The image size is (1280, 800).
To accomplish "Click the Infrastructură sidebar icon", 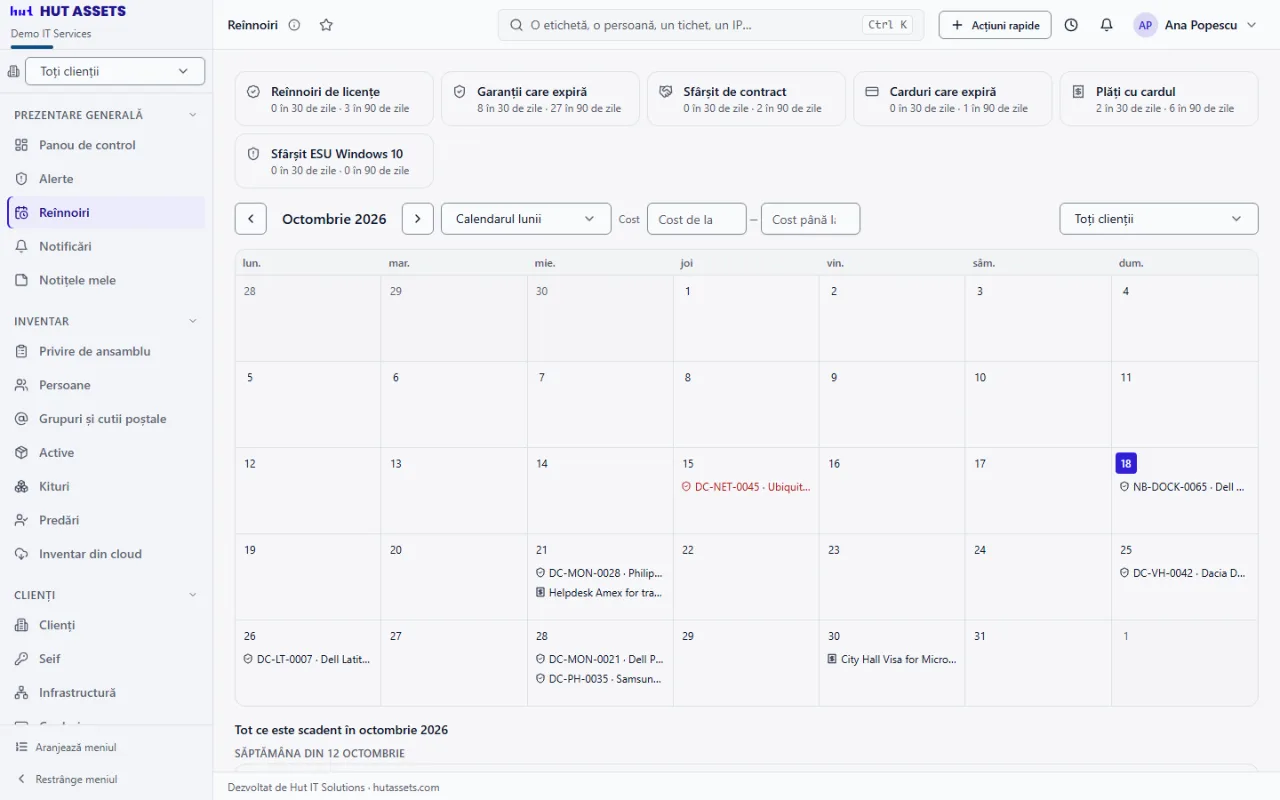I will click(x=21, y=693).
